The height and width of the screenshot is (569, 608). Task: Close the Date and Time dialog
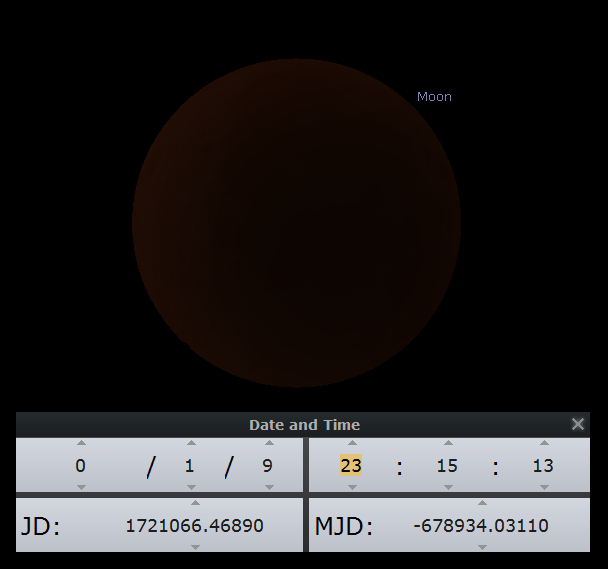pyautogui.click(x=578, y=424)
